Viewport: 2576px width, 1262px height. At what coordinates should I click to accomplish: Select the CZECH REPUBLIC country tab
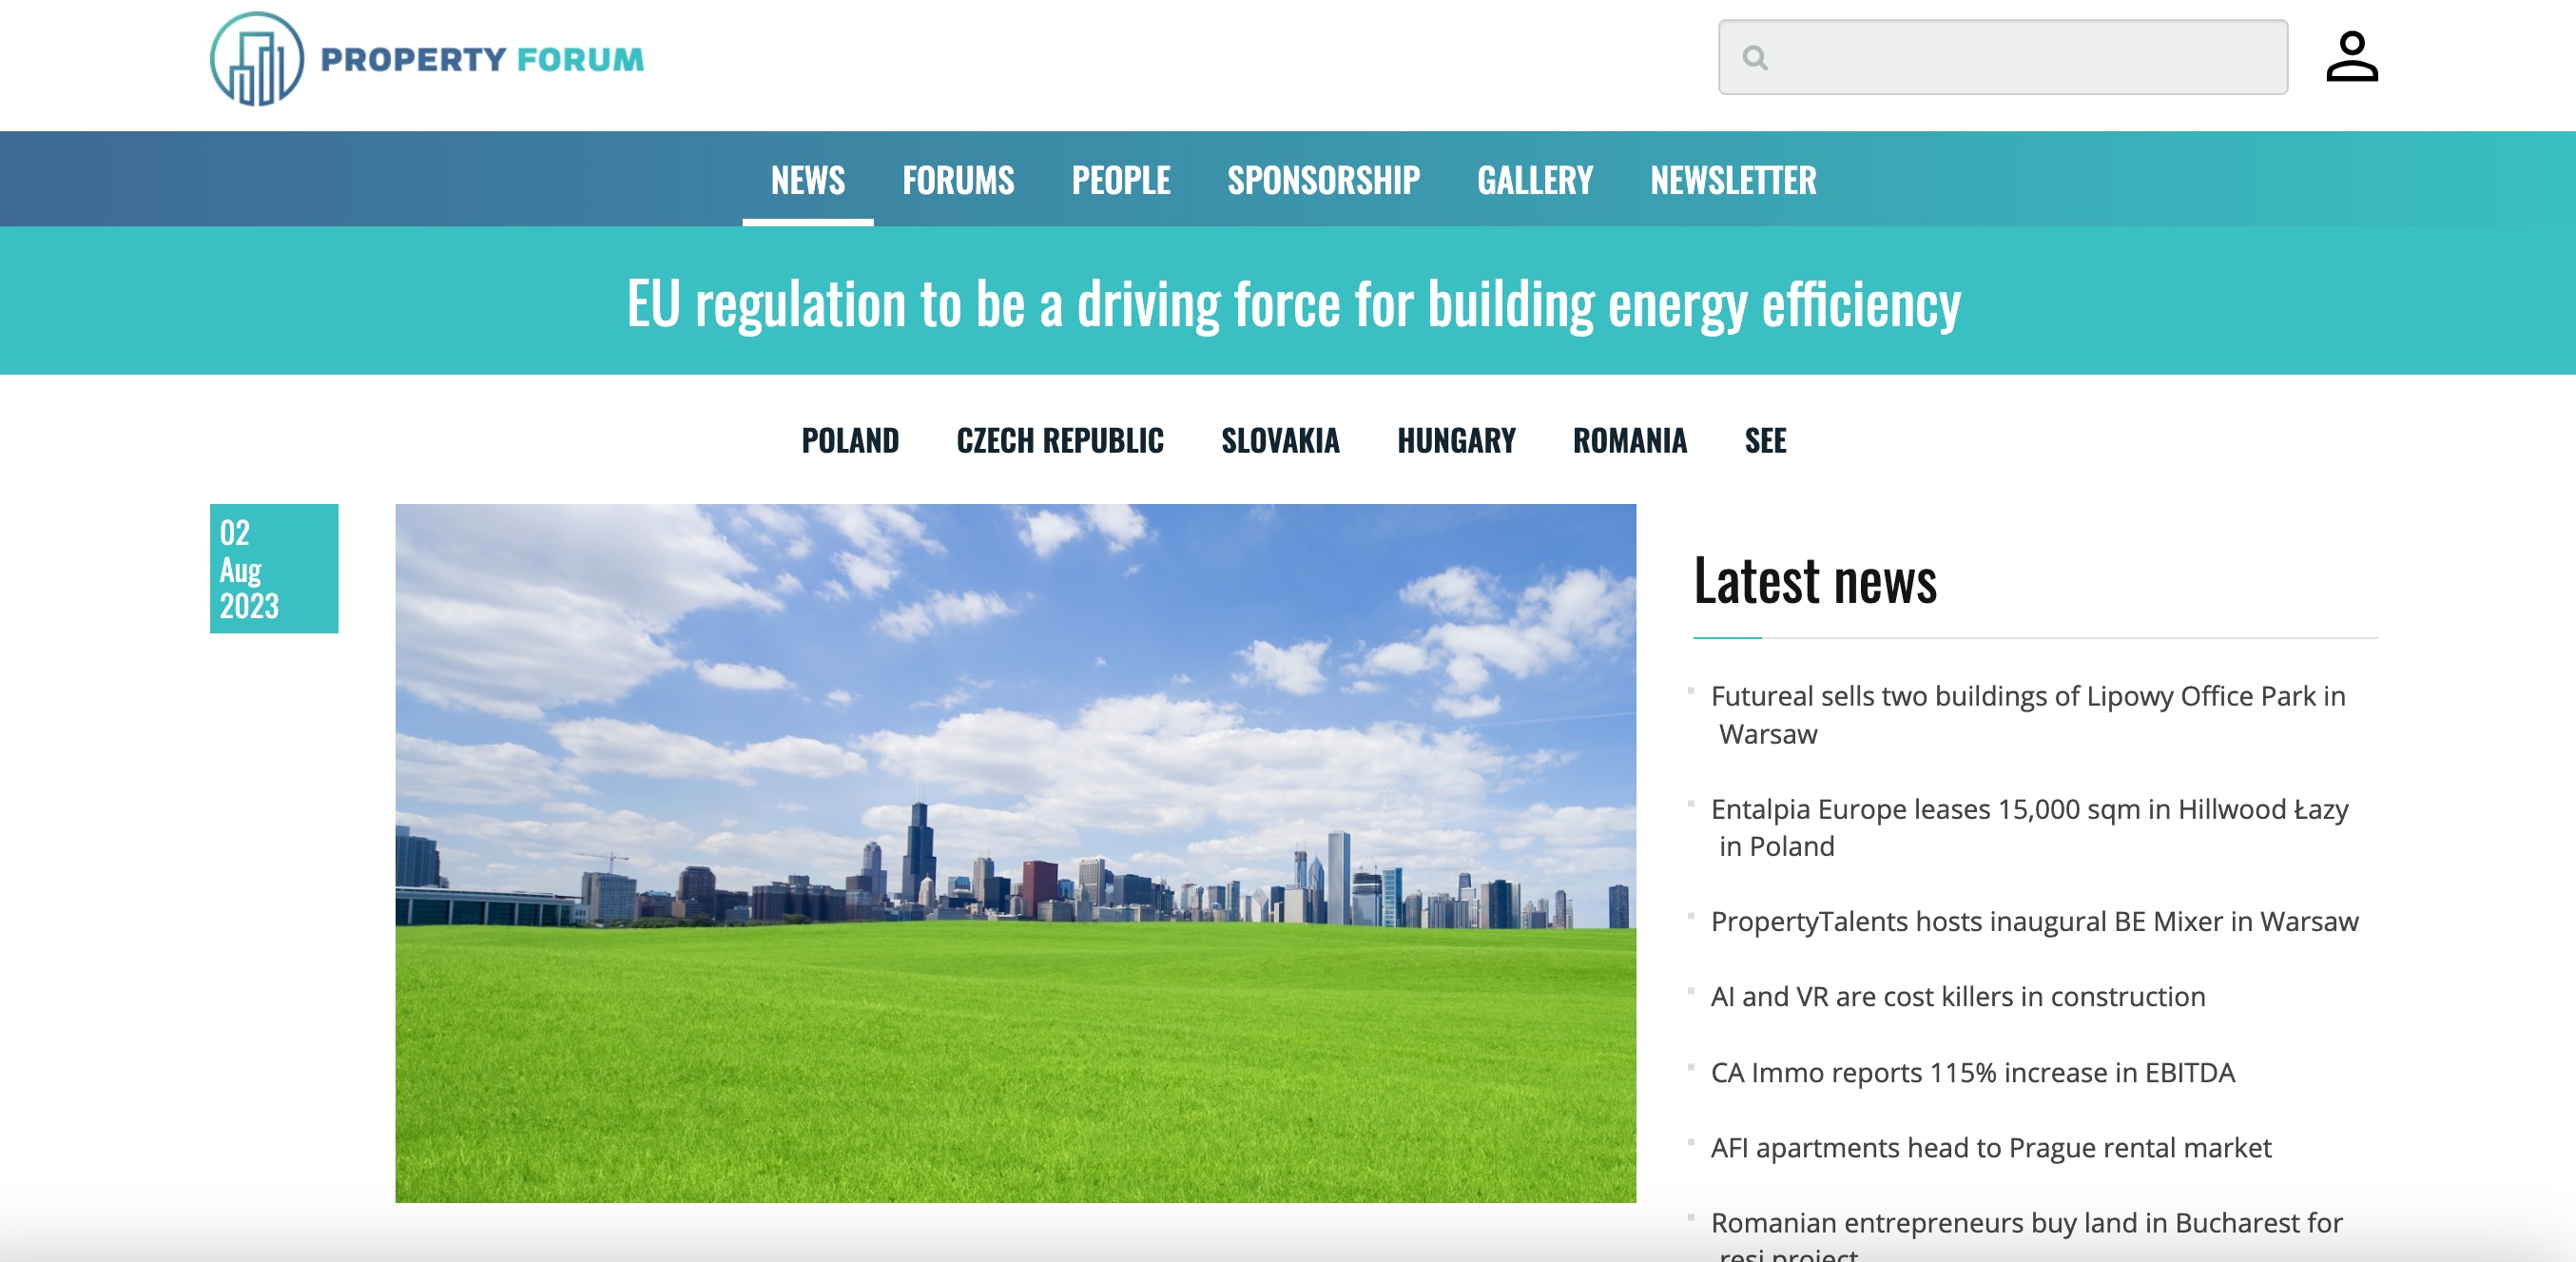(x=1059, y=440)
